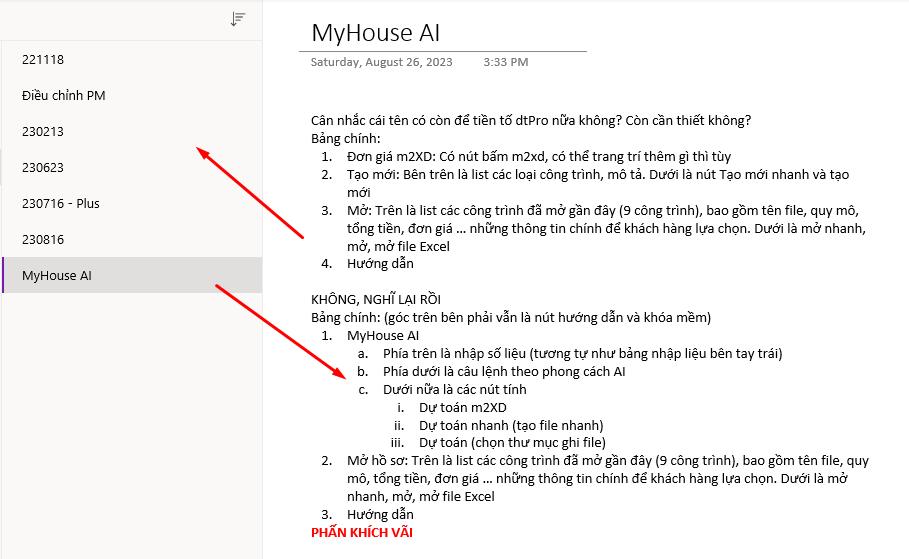The width and height of the screenshot is (909, 559).
Task: Place cursor in the Cân nhắc cái tên line
Action: [x=530, y=121]
